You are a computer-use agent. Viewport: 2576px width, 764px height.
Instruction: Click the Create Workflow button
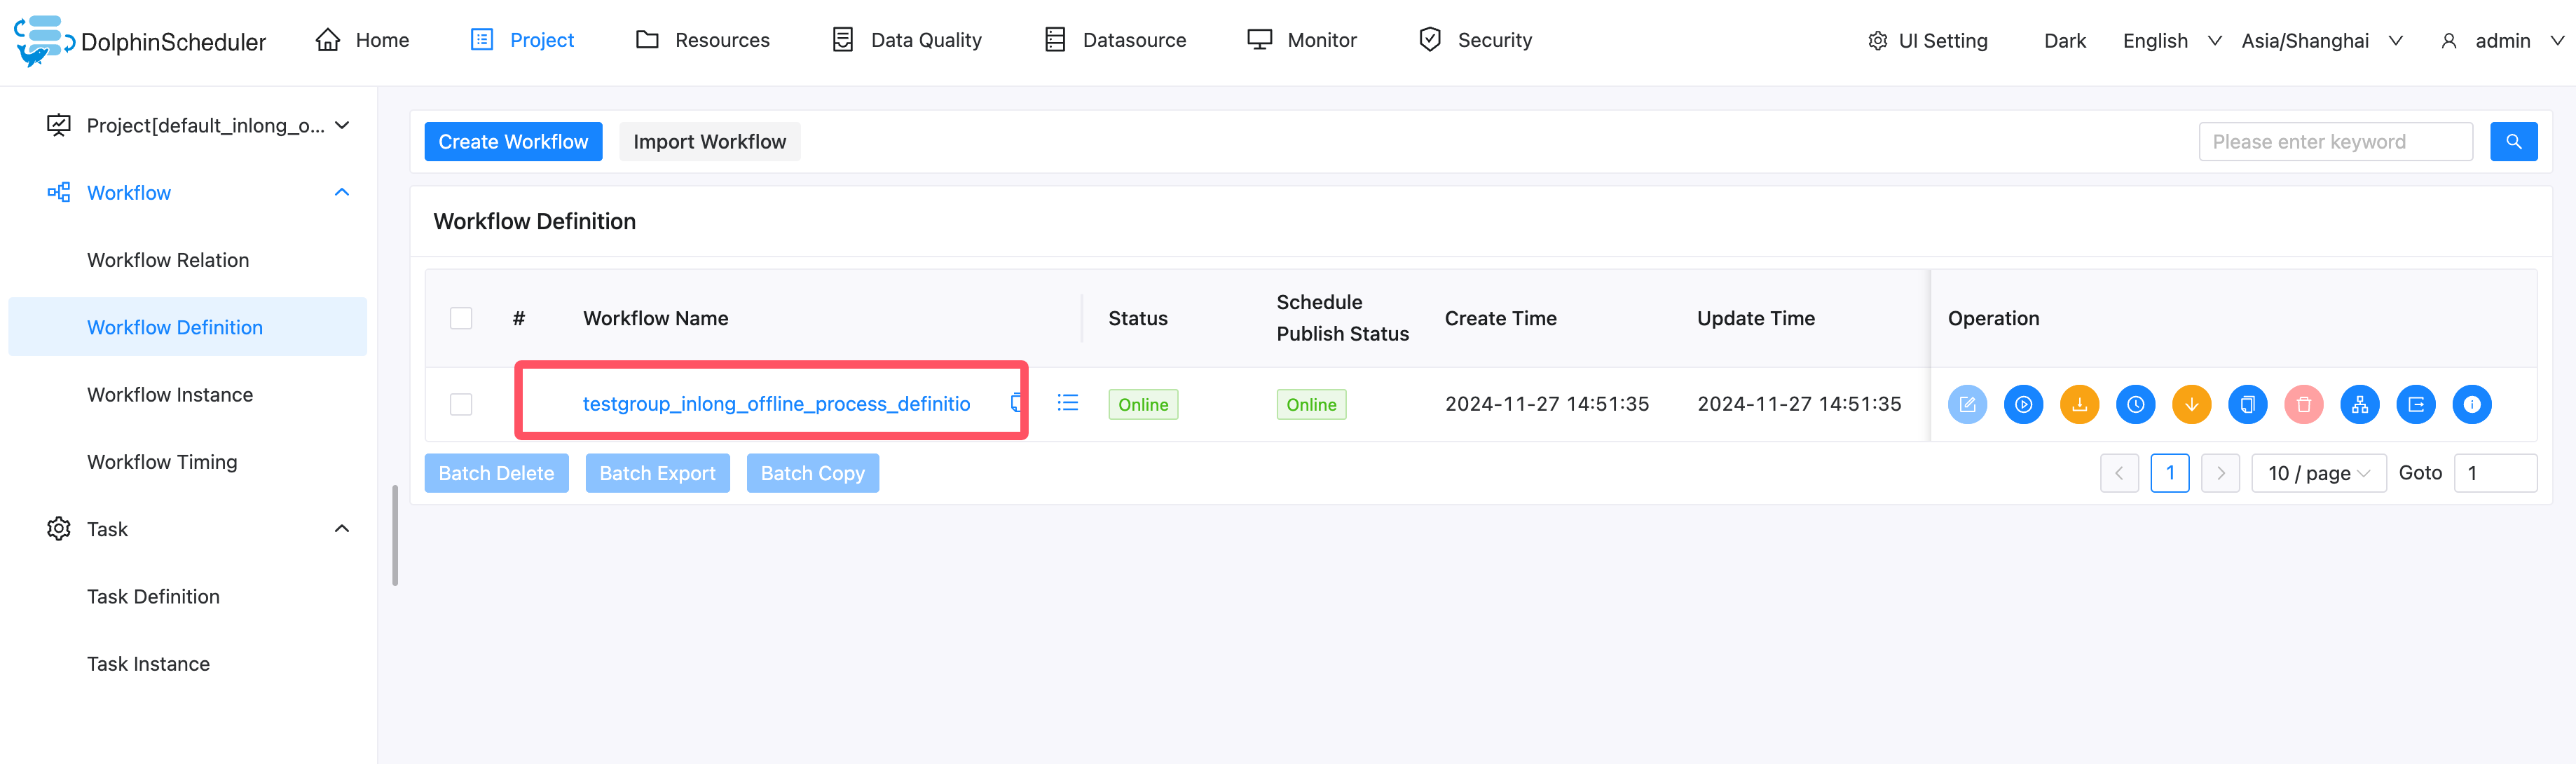[x=513, y=142]
